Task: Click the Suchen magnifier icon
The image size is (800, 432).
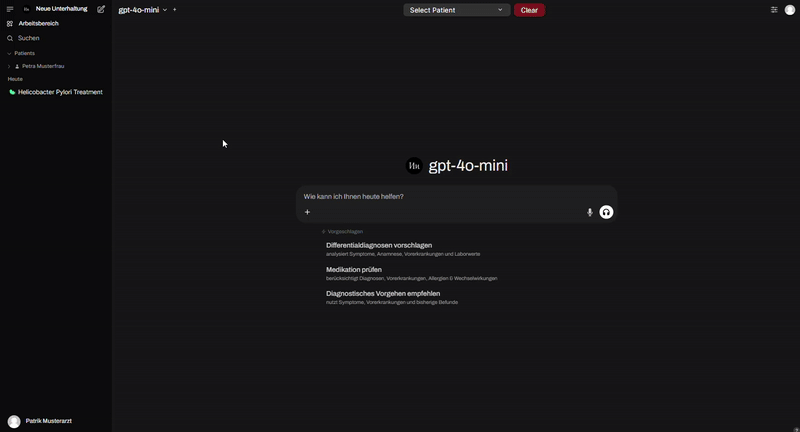Action: click(x=10, y=38)
